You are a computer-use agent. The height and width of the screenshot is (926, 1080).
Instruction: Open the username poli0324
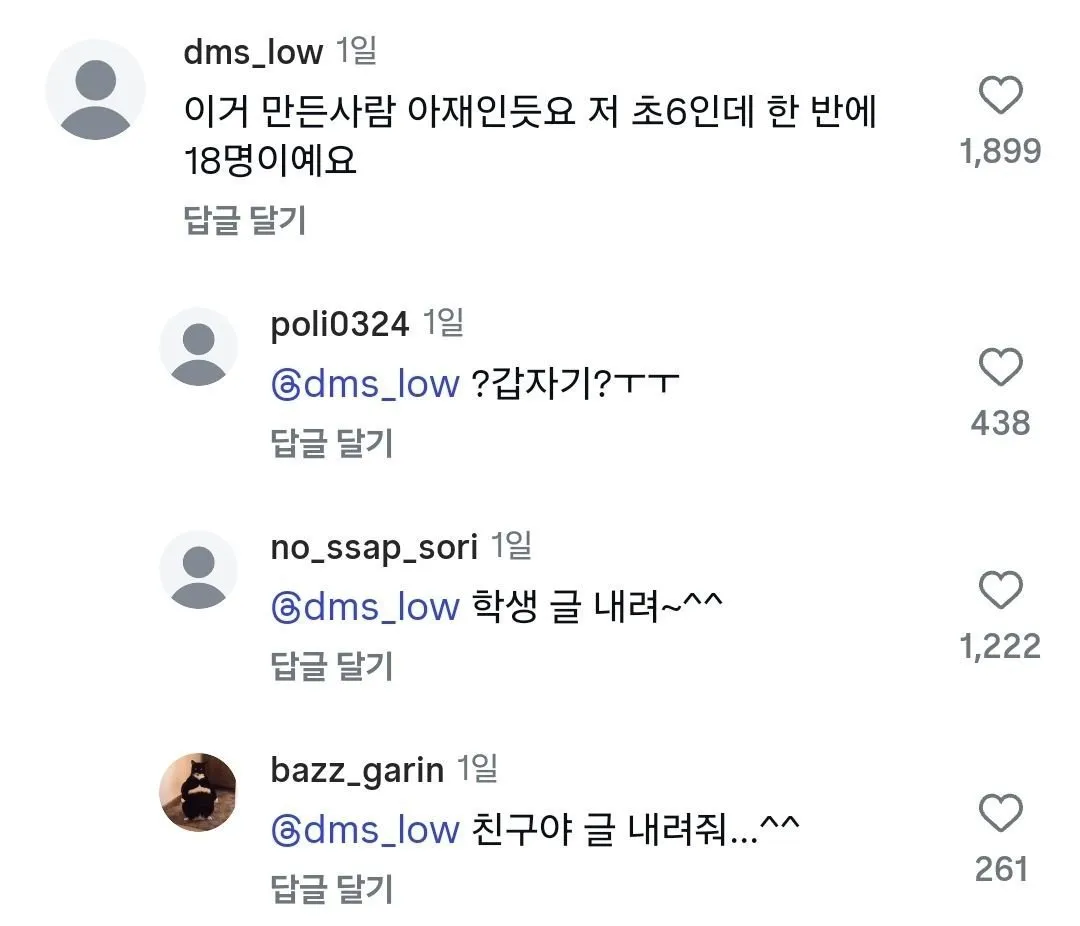point(337,323)
